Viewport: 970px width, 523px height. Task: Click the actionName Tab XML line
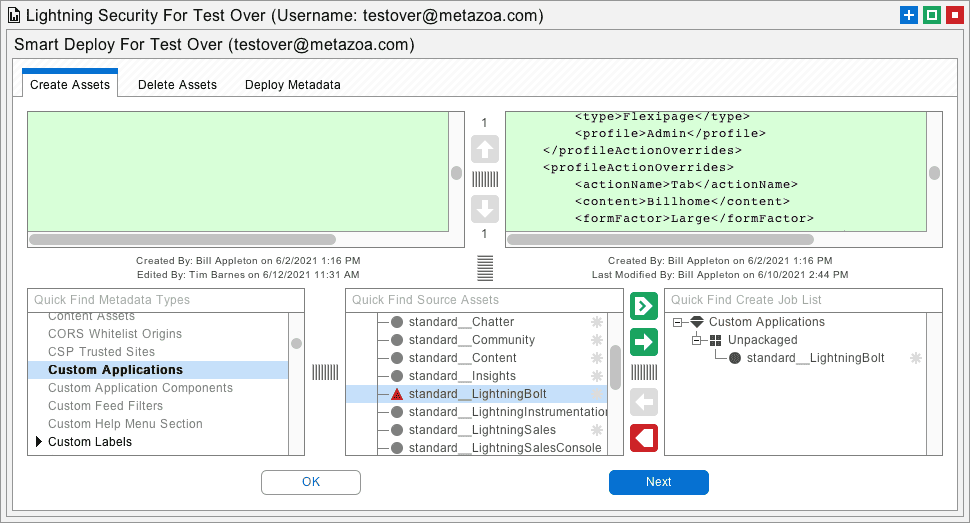click(x=686, y=184)
